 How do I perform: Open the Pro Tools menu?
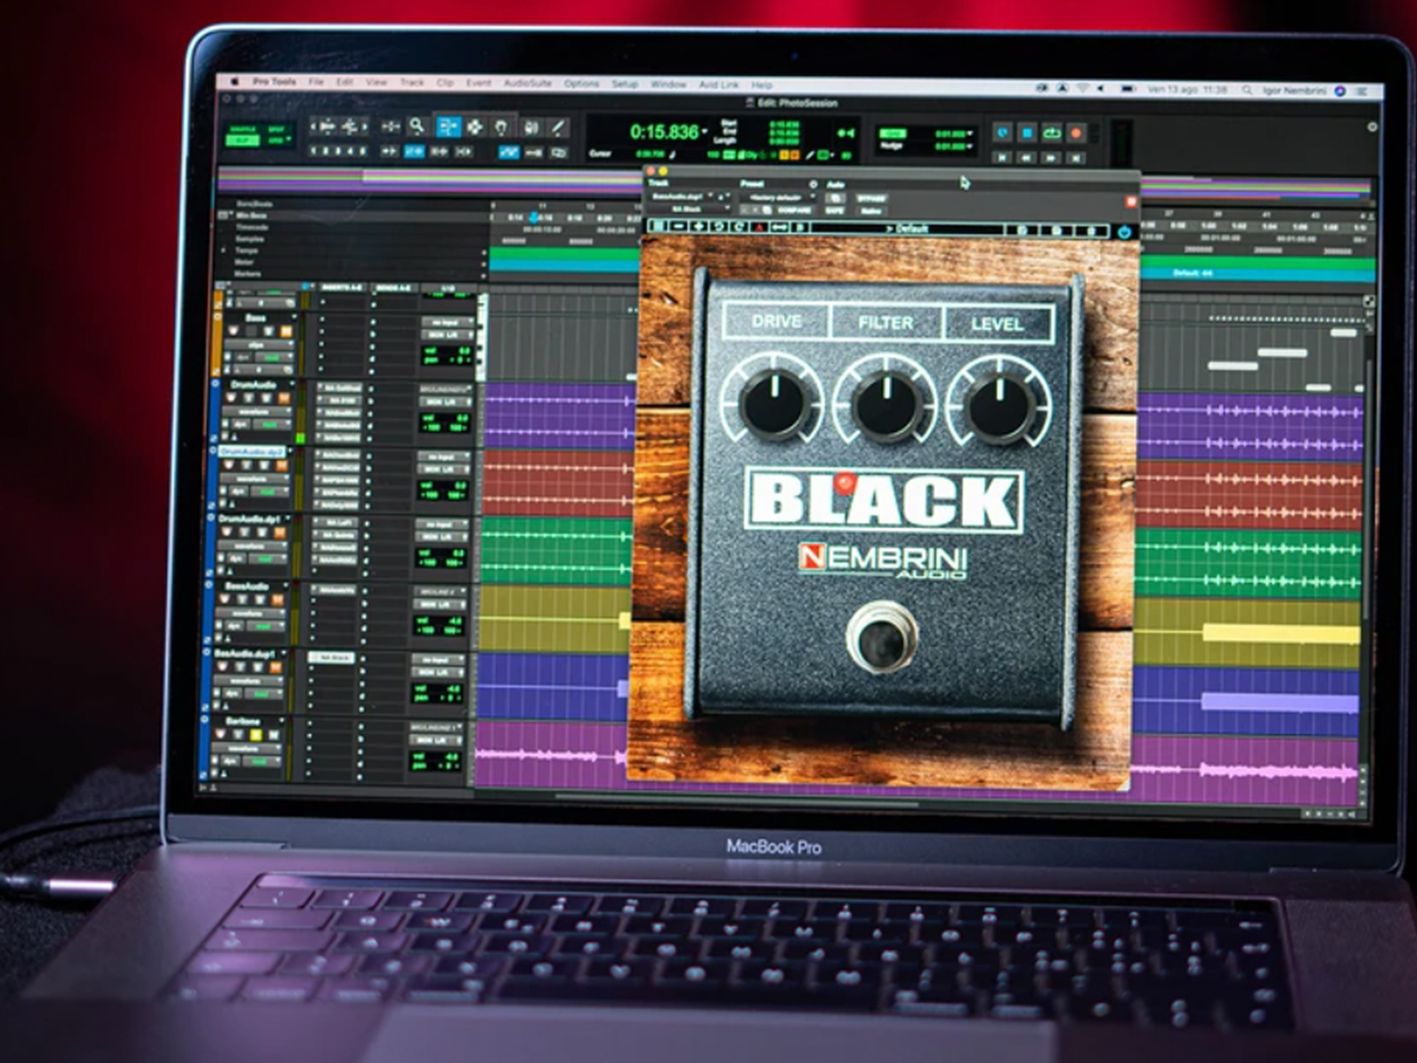[x=274, y=82]
